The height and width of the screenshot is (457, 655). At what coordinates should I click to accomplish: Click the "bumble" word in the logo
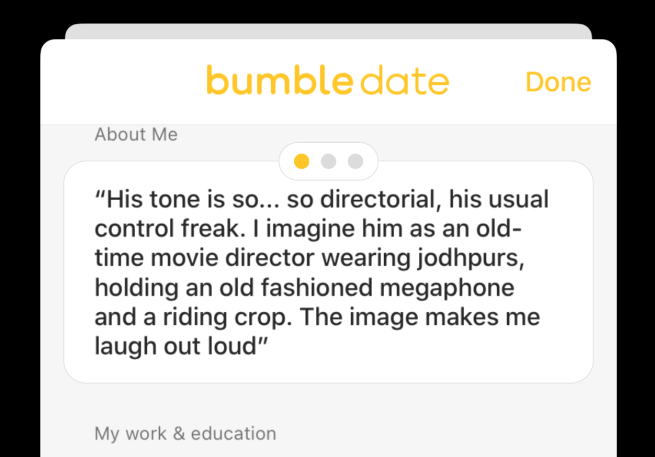(267, 81)
